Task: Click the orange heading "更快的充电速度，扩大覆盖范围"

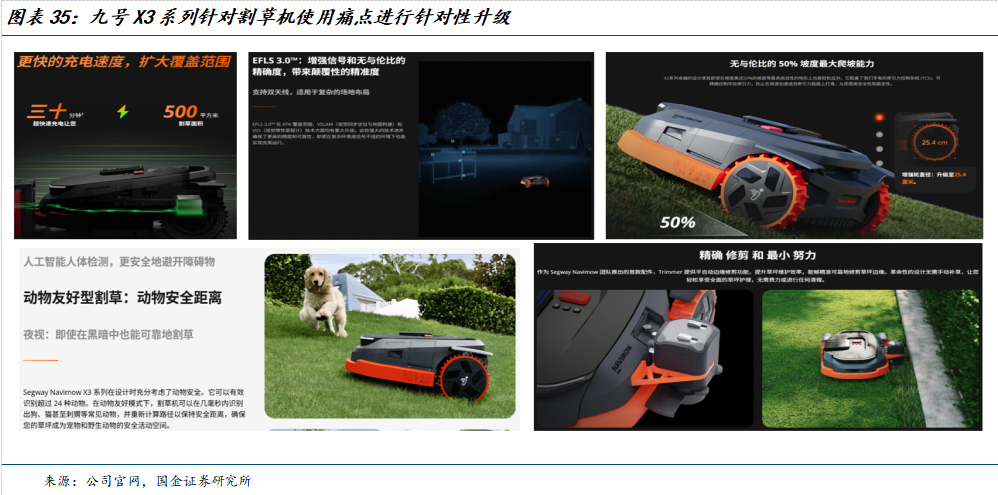Action: 123,62
